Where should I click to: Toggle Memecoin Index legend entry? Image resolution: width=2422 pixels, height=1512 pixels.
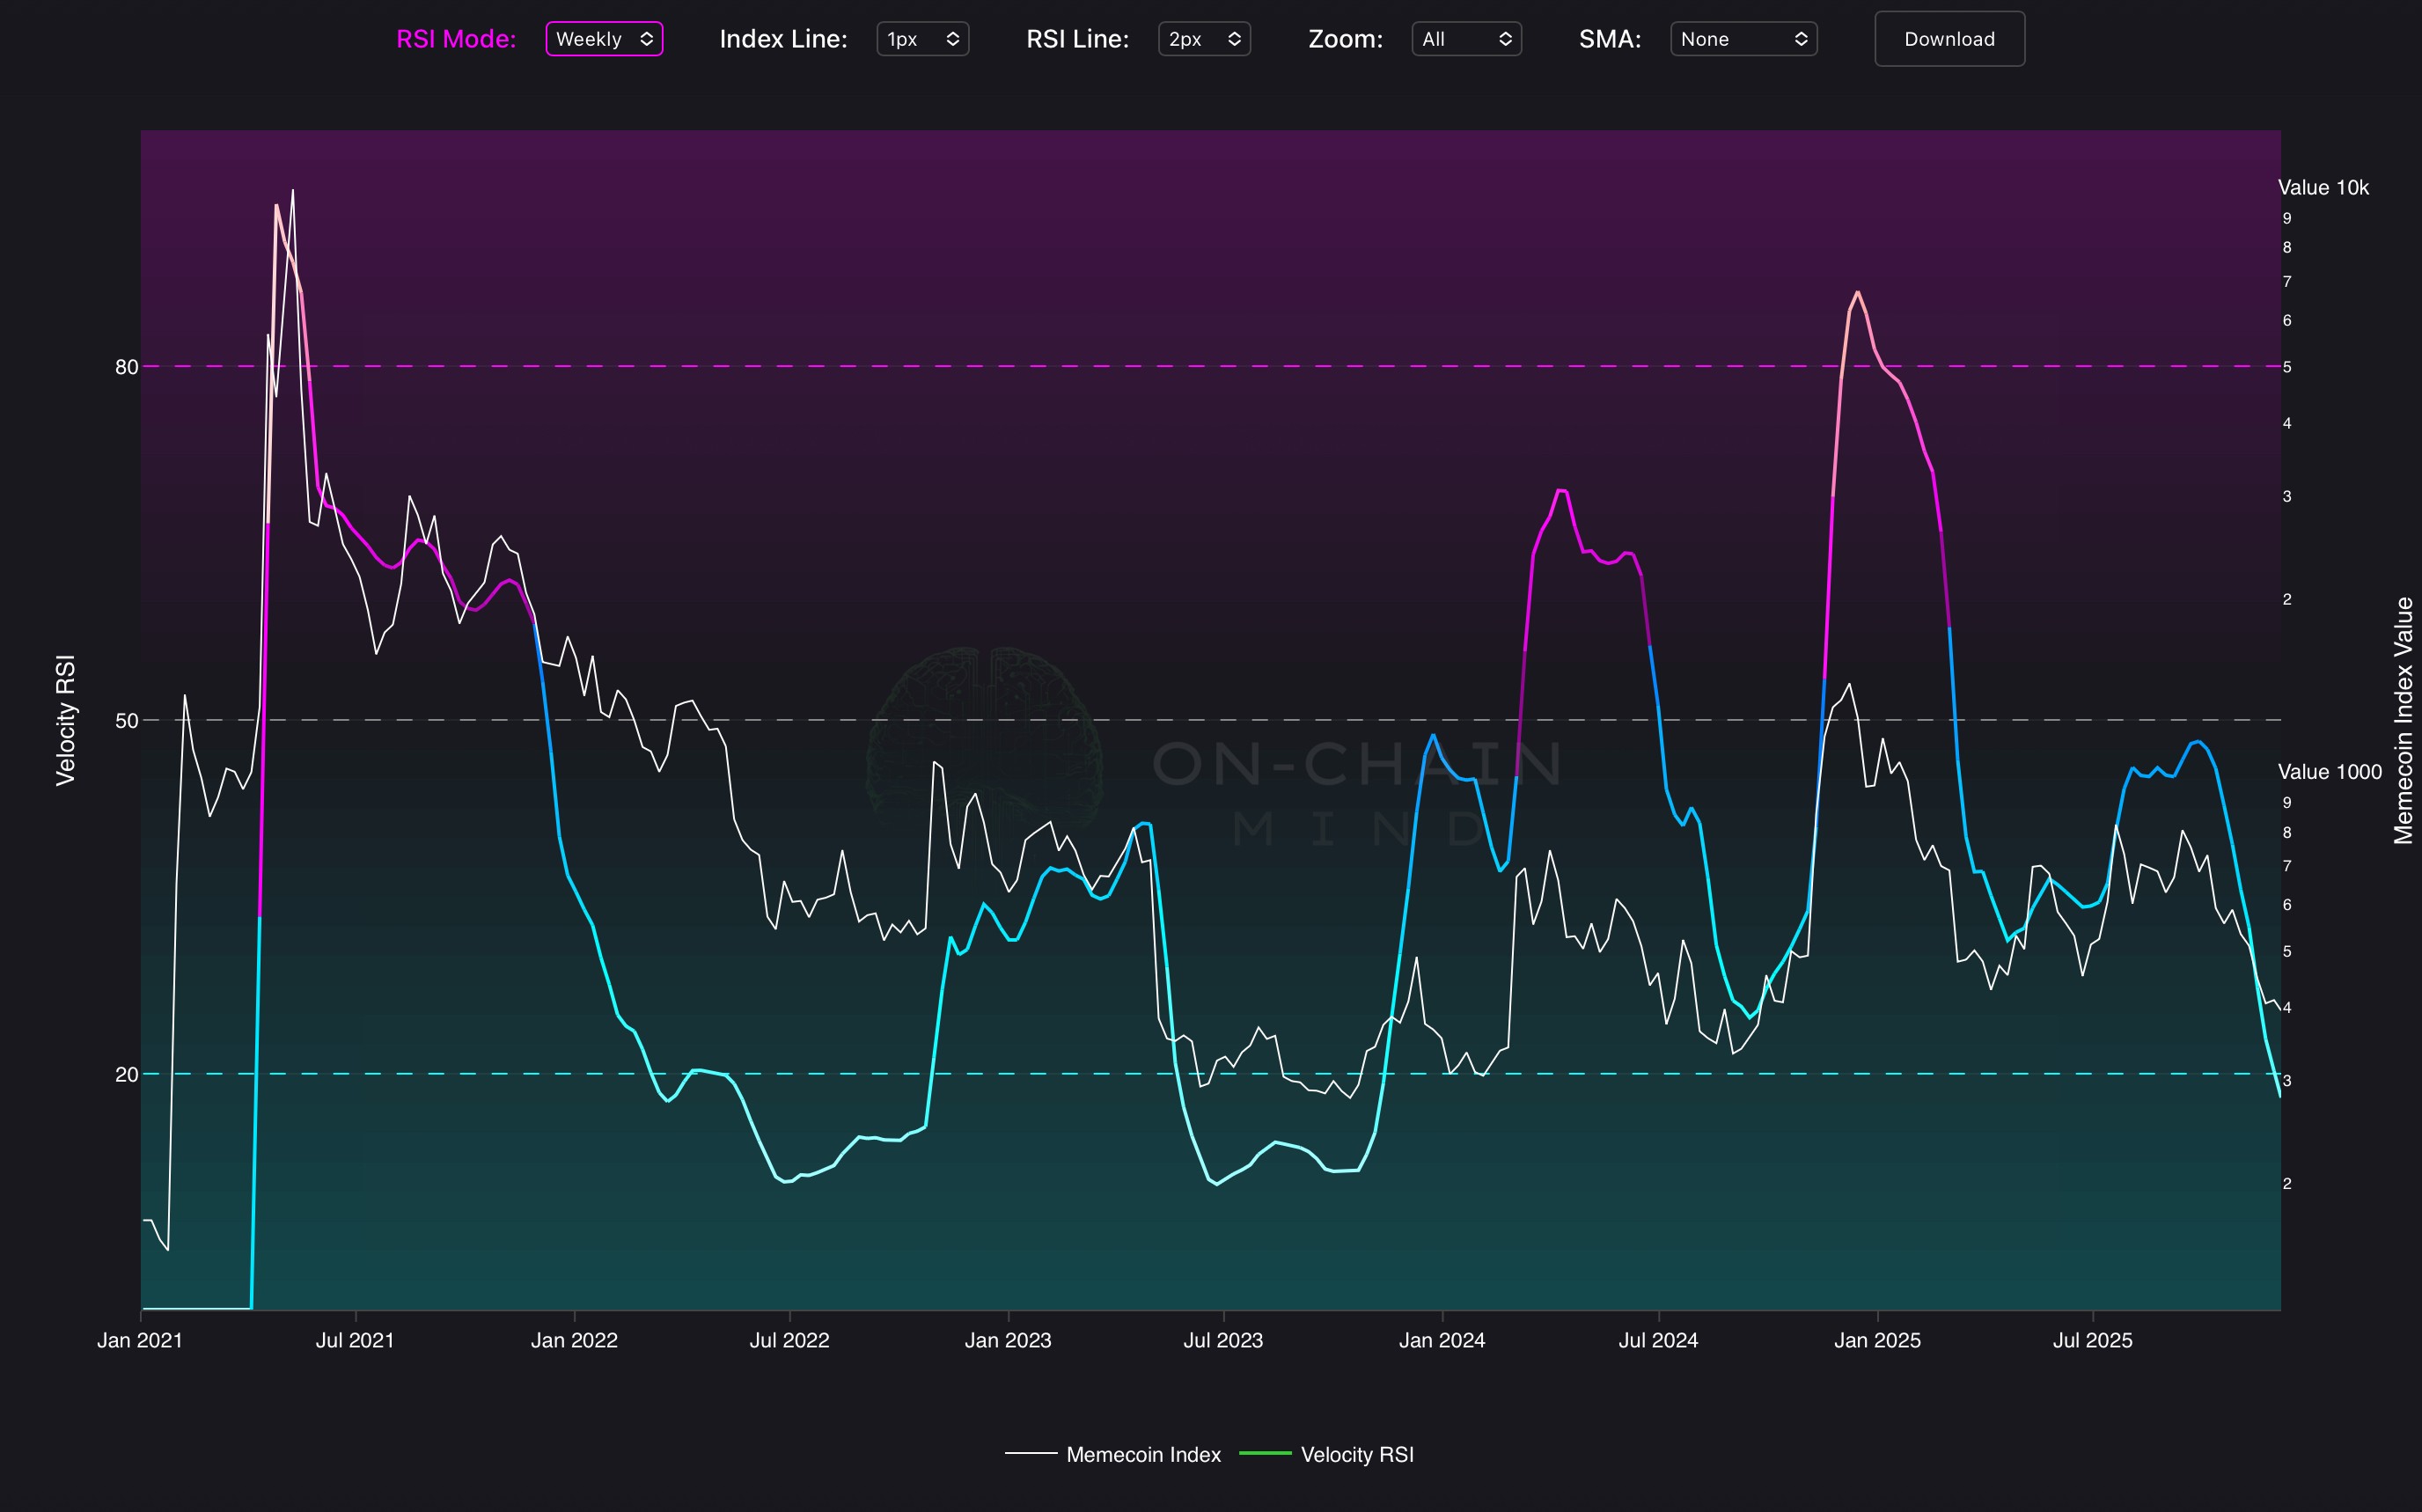[x=1143, y=1454]
